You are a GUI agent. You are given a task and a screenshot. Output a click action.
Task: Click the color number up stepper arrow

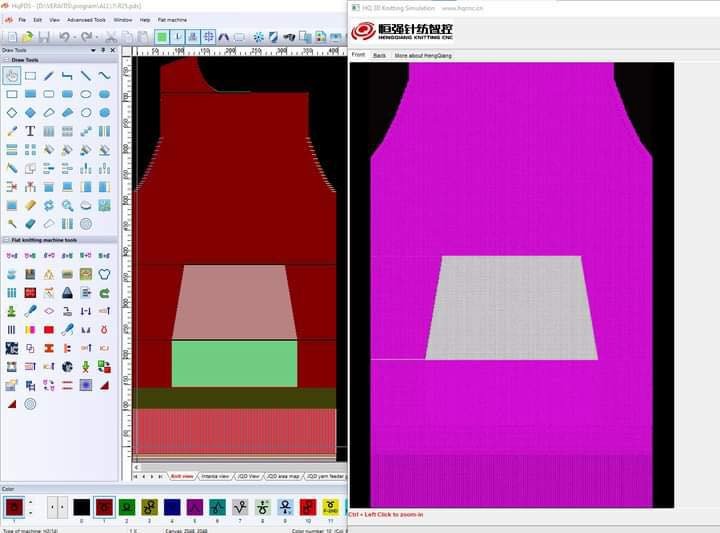point(30,502)
